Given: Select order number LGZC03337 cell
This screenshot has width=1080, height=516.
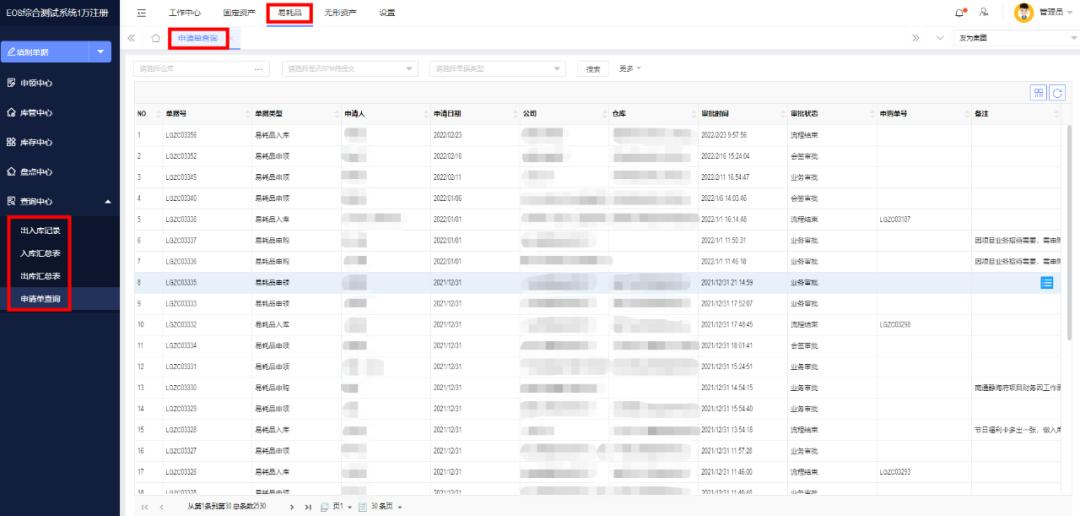Looking at the screenshot, I should pos(181,240).
